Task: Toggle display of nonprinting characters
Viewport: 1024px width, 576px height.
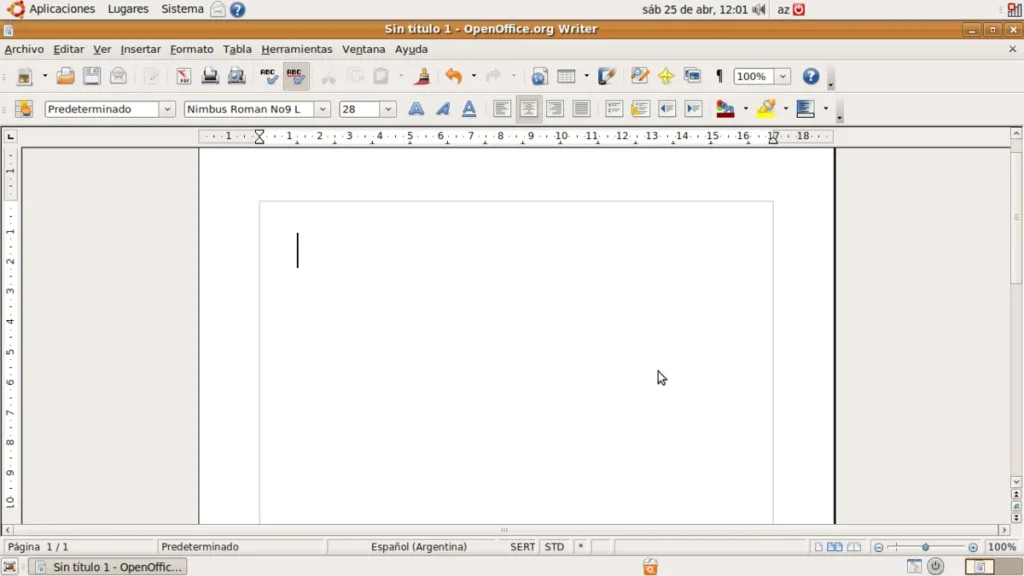Action: 719,76
